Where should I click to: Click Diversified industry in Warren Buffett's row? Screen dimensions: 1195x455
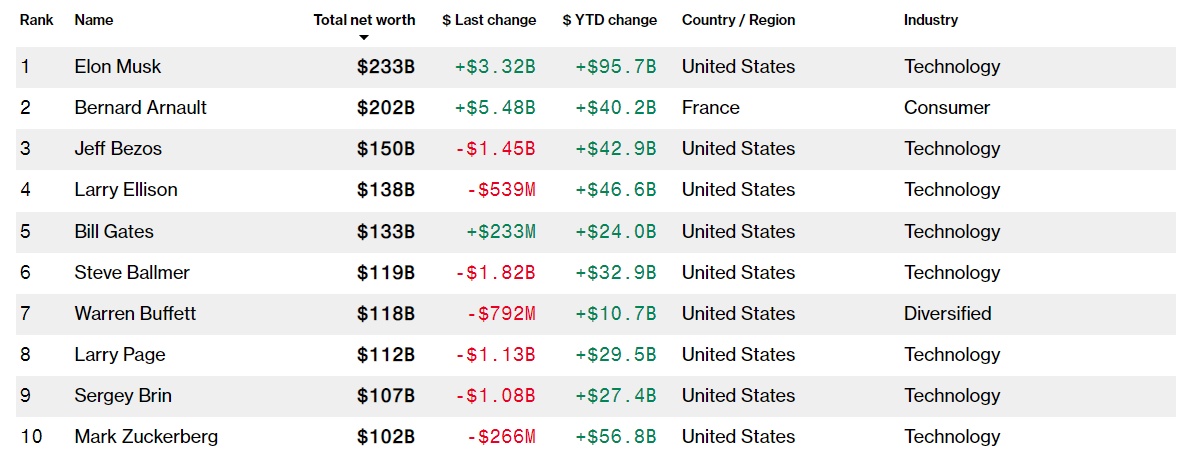948,314
